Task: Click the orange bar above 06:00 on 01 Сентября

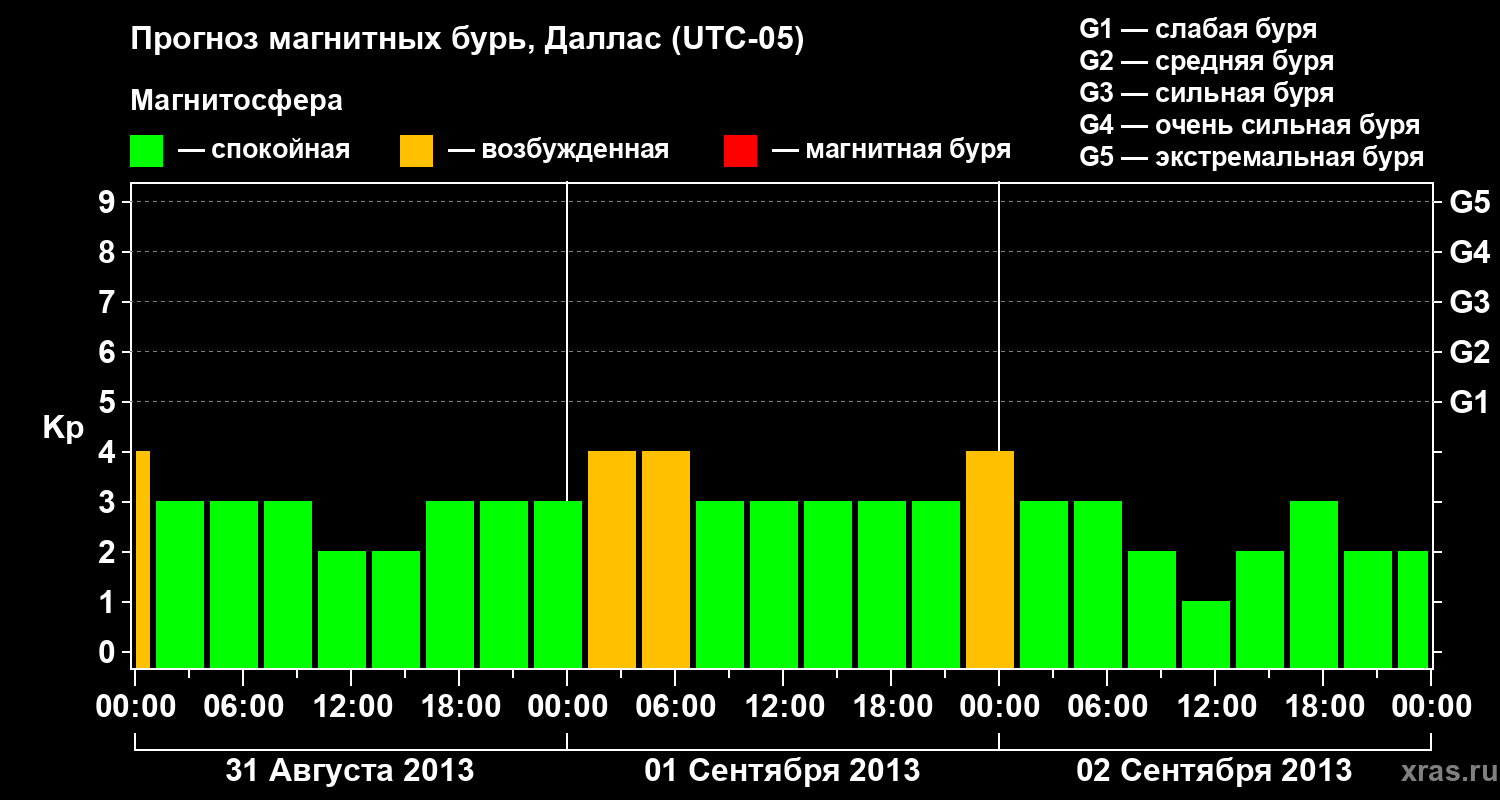Action: (666, 560)
